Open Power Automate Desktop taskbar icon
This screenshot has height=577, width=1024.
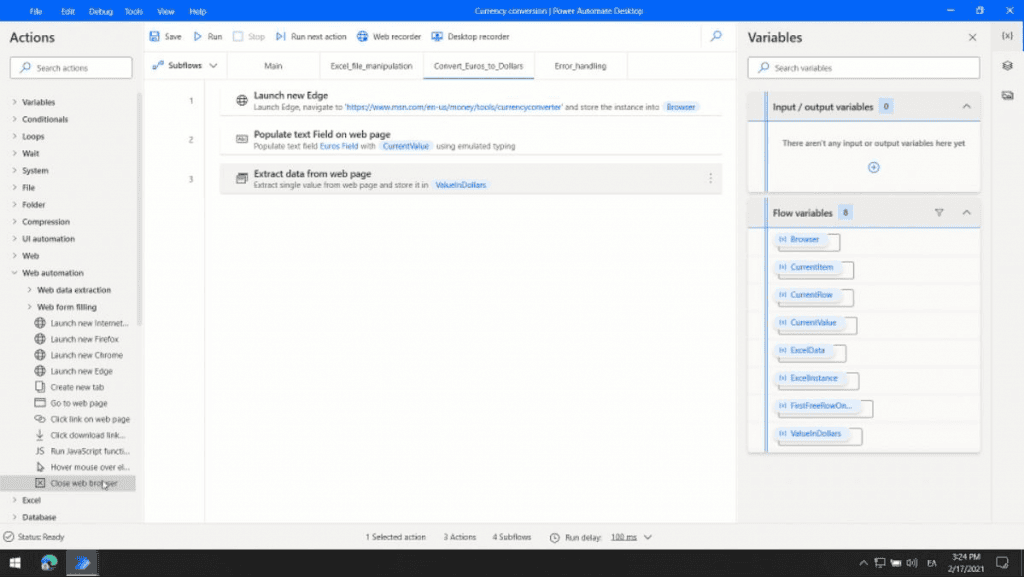click(82, 563)
